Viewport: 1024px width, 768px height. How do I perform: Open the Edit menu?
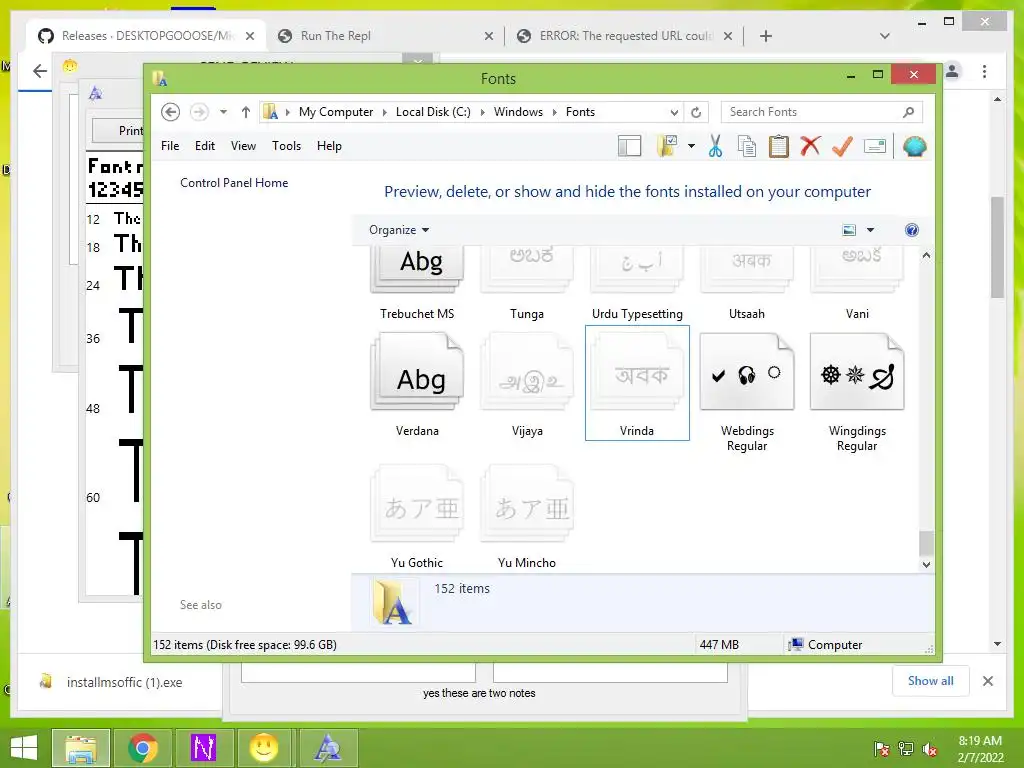pos(204,146)
